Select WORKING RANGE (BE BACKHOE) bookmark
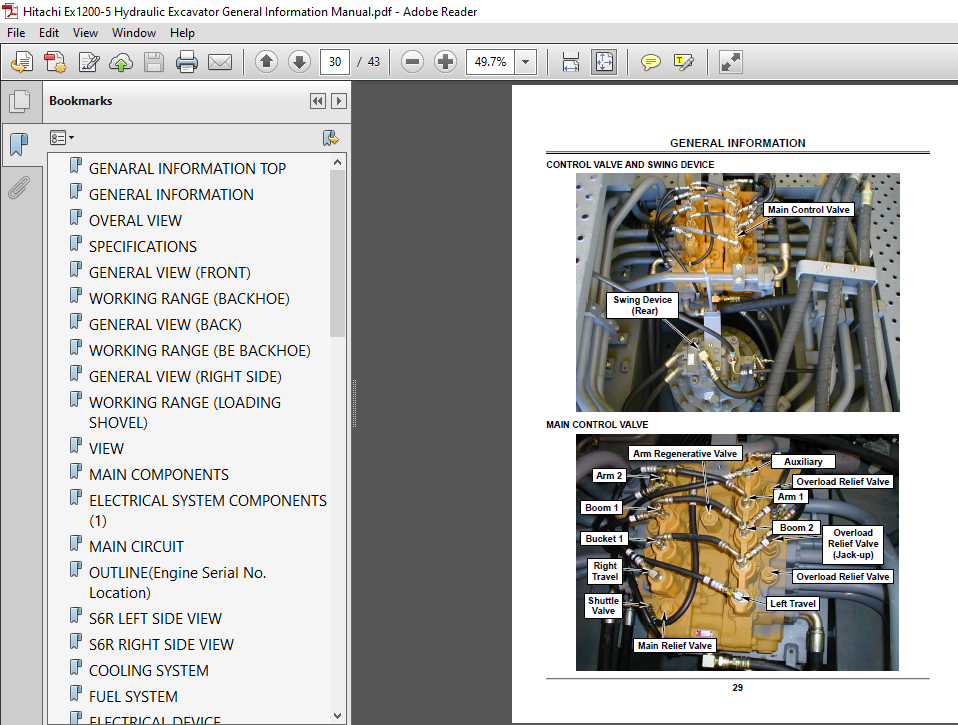Viewport: 958px width, 725px height. coord(199,351)
